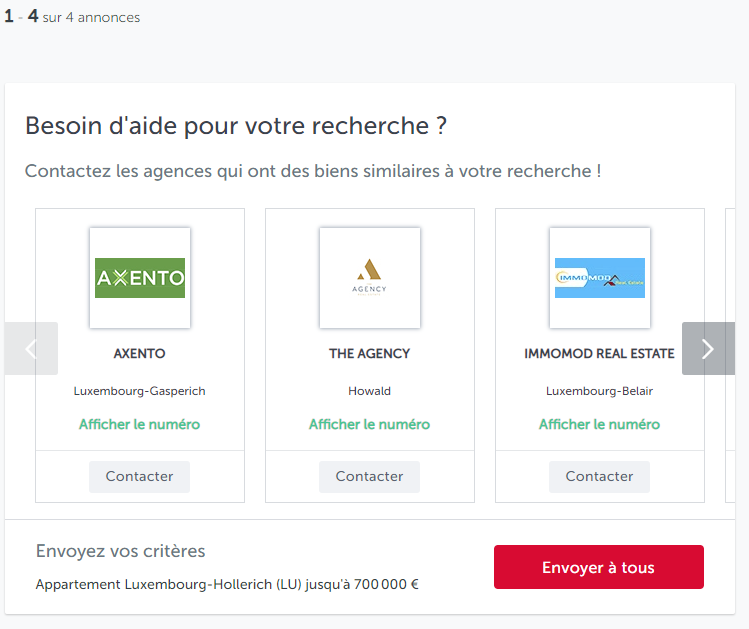Open The Agency gold logo image
The width and height of the screenshot is (749, 629).
click(x=370, y=278)
